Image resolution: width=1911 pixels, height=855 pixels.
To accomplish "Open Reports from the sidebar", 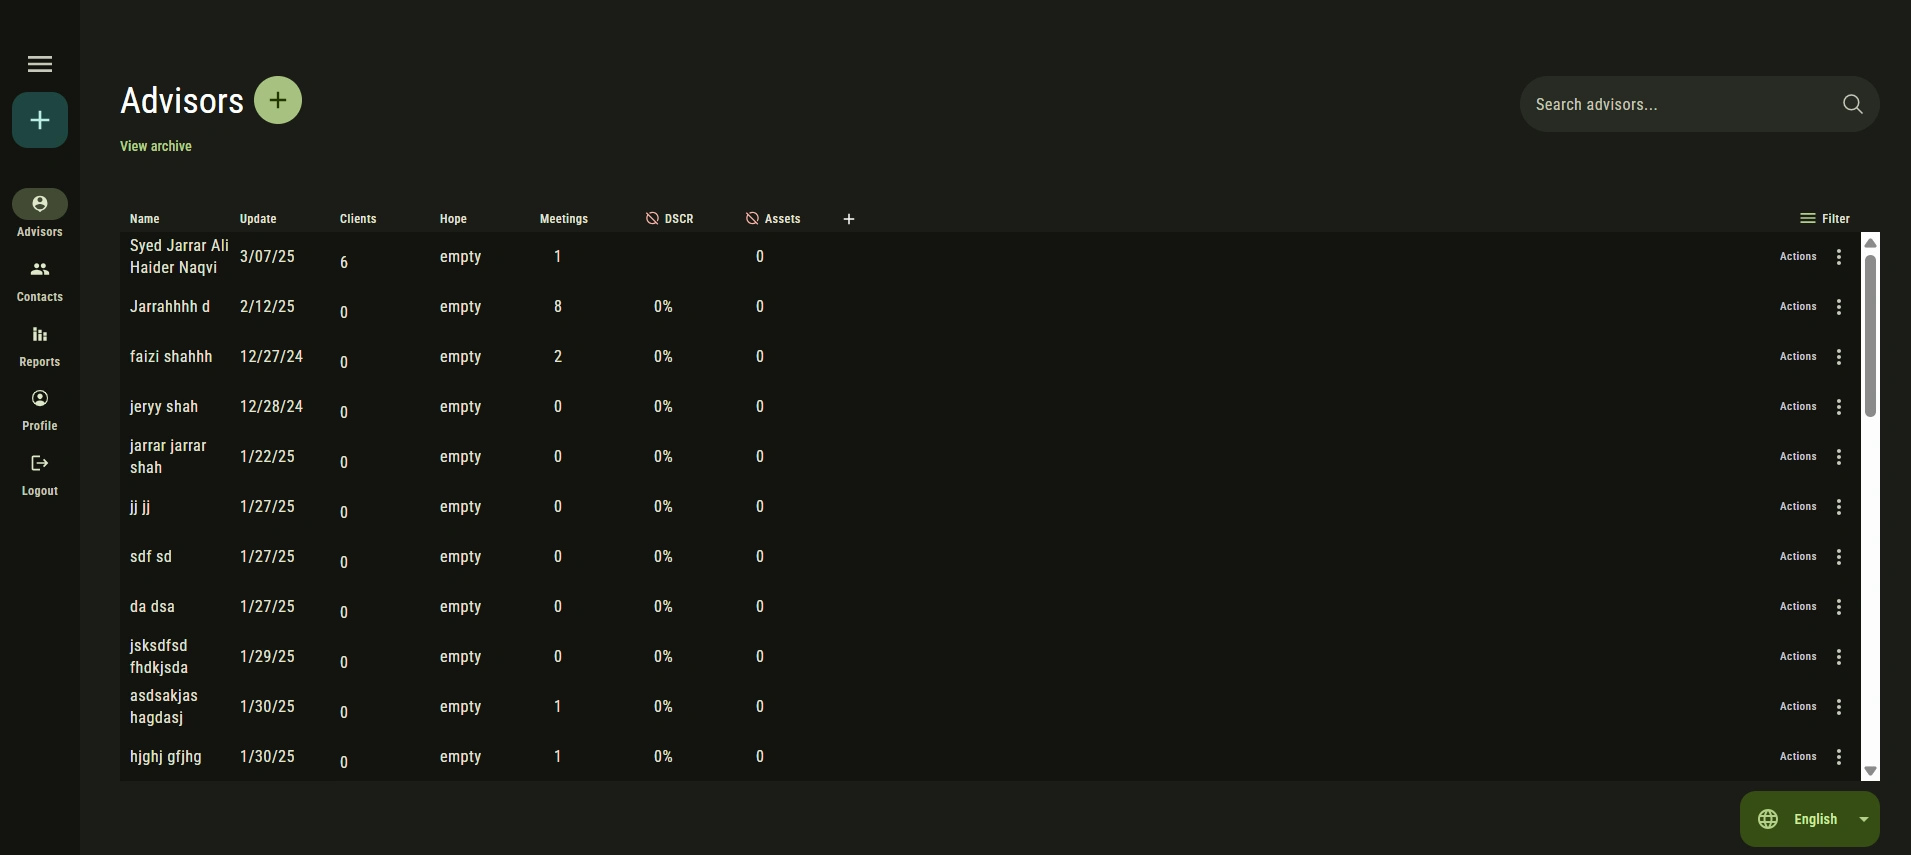I will click(x=40, y=345).
